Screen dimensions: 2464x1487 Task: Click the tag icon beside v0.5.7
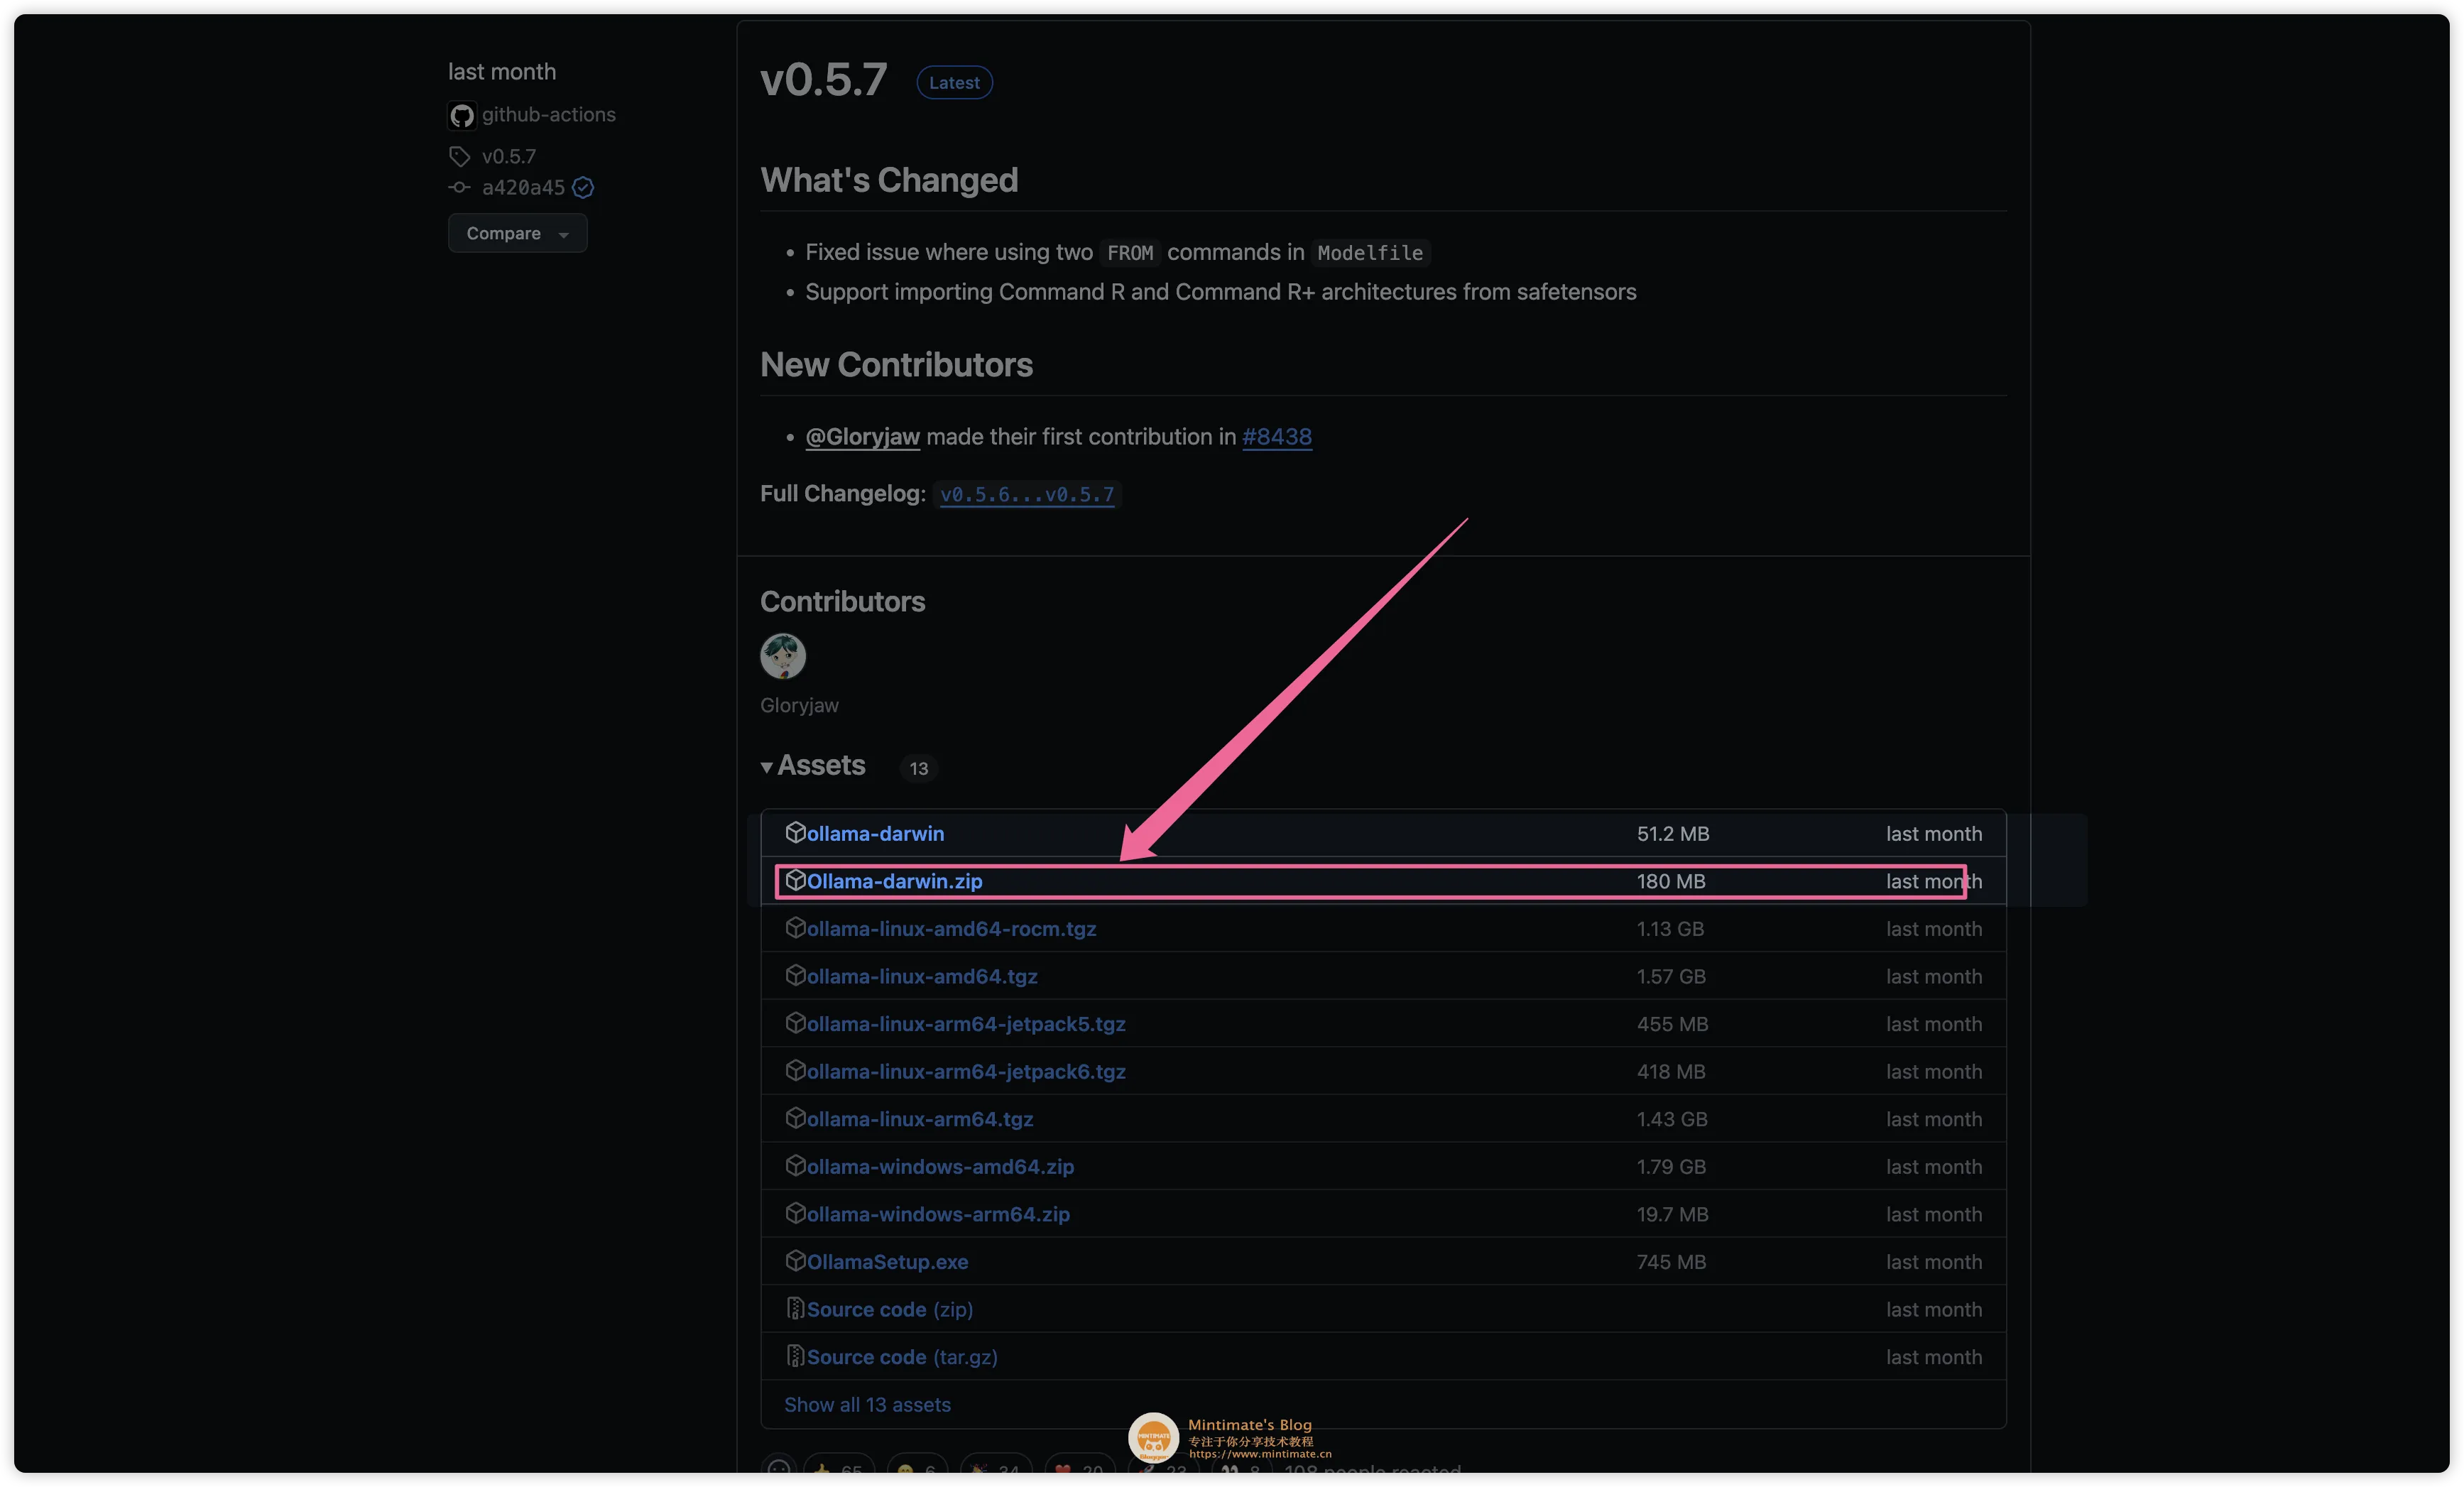click(459, 156)
